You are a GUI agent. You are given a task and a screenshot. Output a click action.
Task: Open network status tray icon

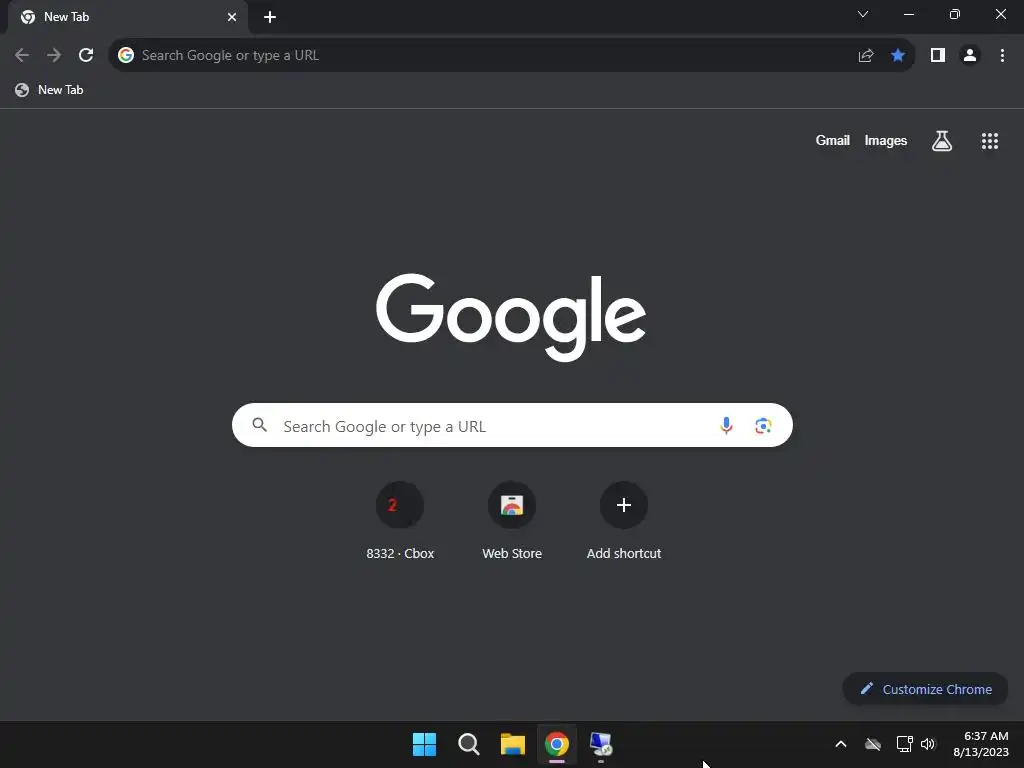904,744
